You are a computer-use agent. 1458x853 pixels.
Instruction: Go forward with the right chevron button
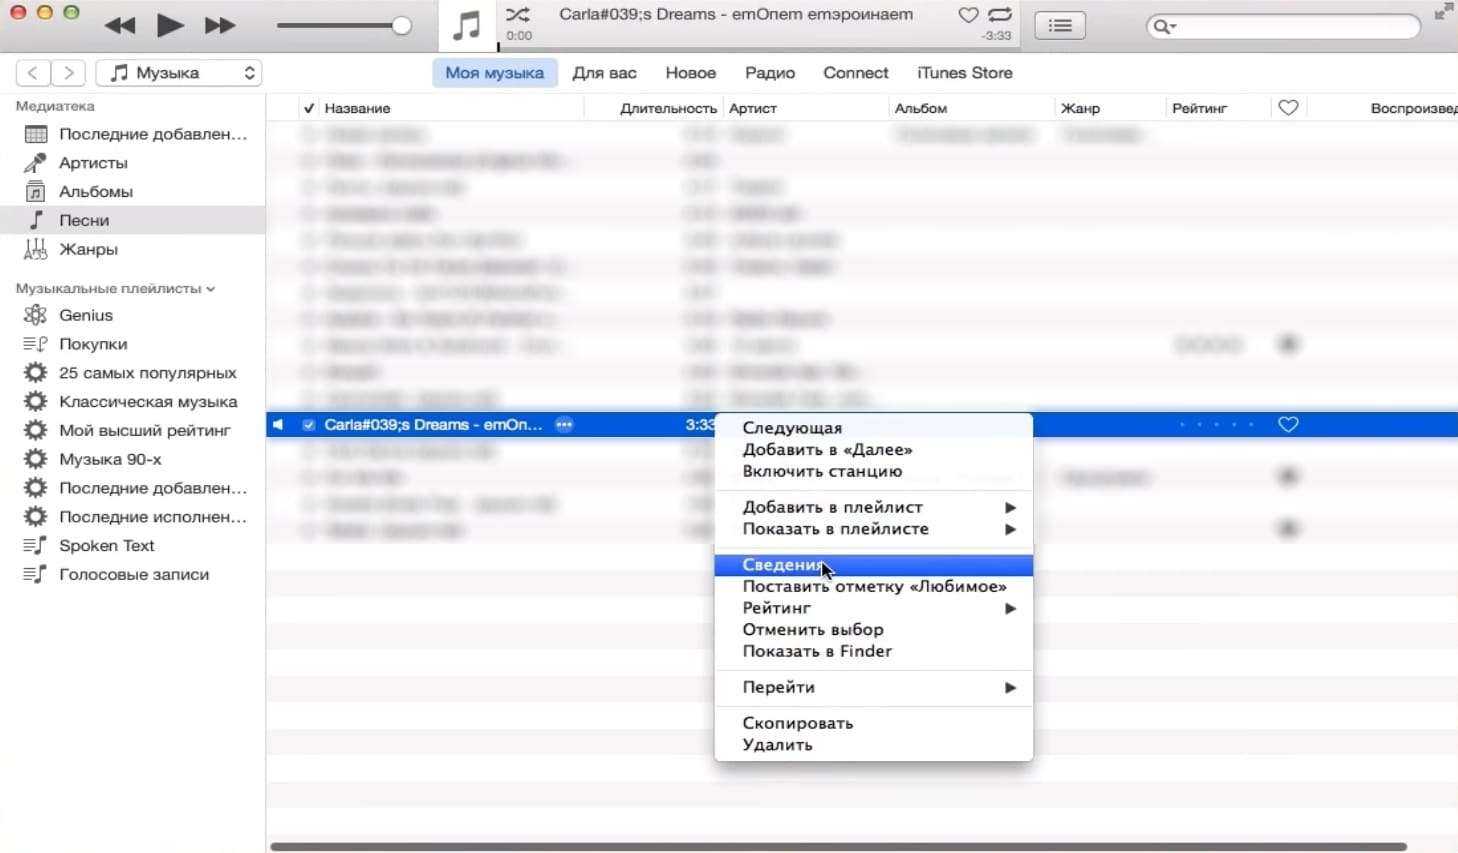[x=68, y=73]
